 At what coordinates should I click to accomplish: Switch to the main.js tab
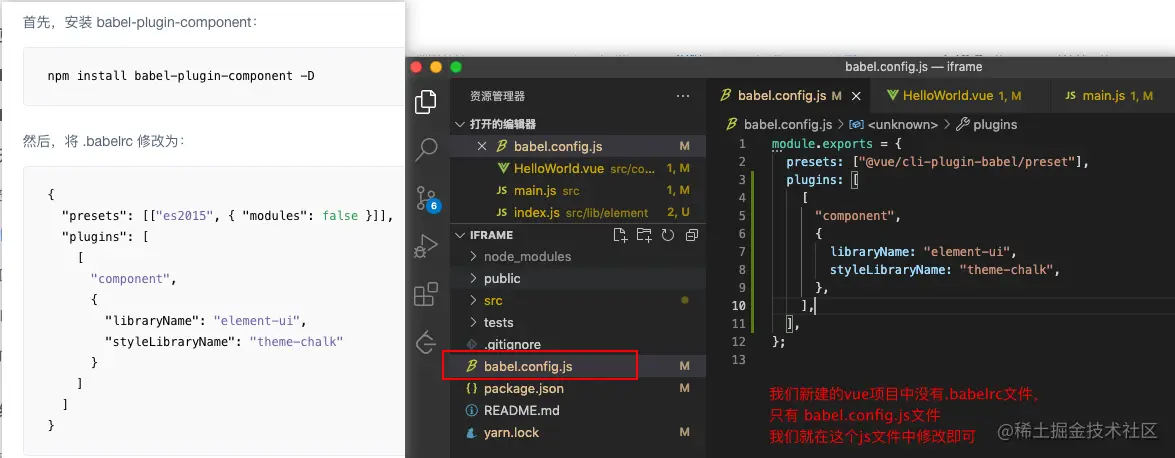1111,96
